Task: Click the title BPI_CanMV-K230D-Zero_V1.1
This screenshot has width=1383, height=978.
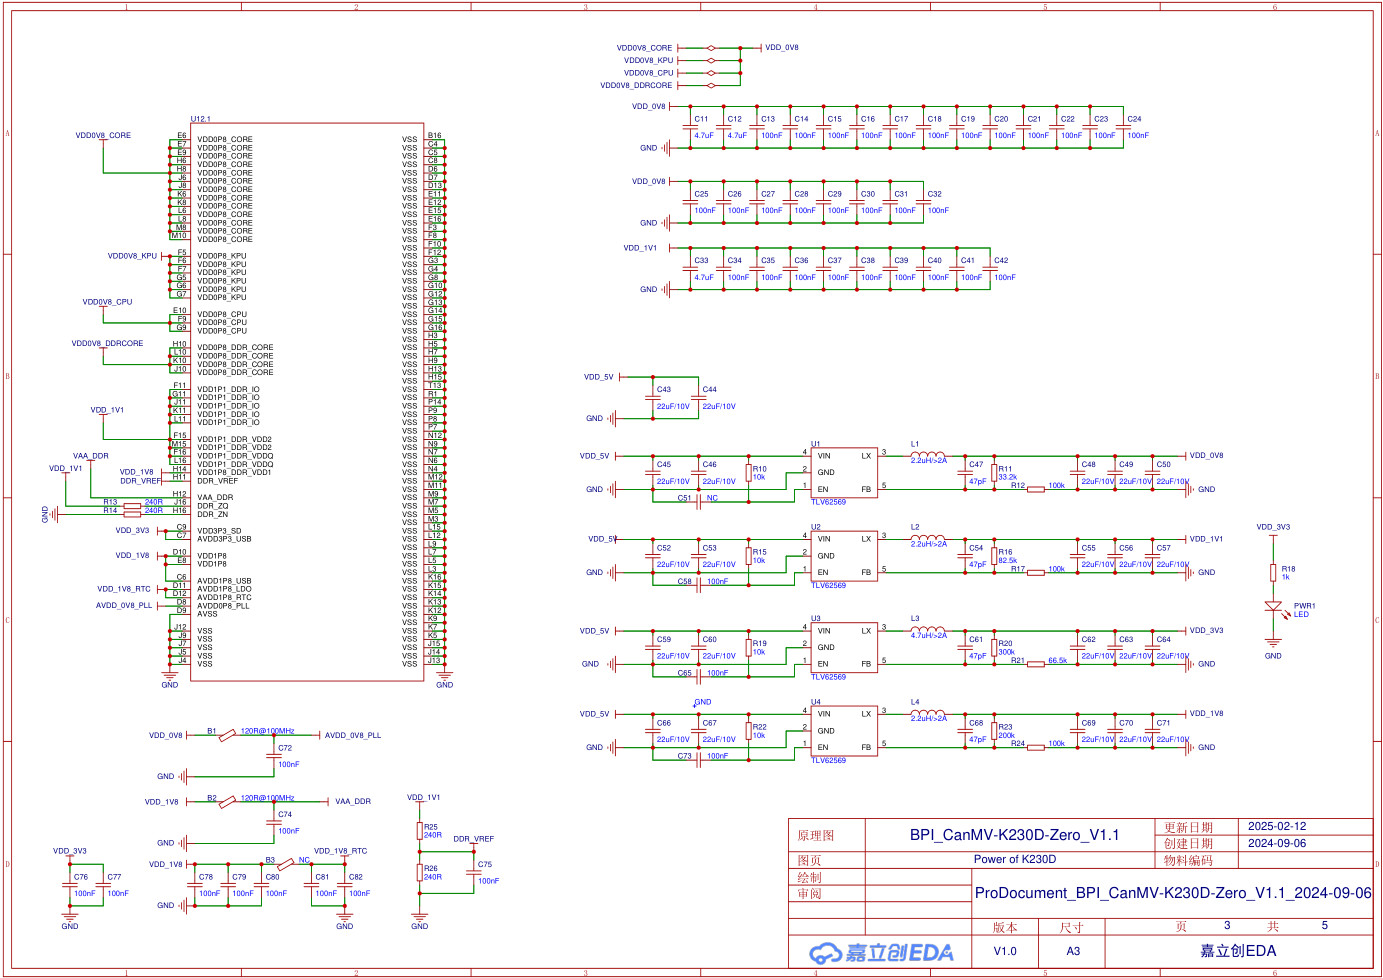Action: pos(1014,835)
